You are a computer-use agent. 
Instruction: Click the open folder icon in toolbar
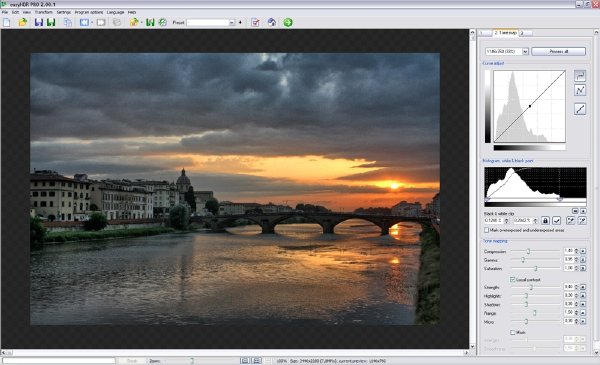(x=23, y=23)
